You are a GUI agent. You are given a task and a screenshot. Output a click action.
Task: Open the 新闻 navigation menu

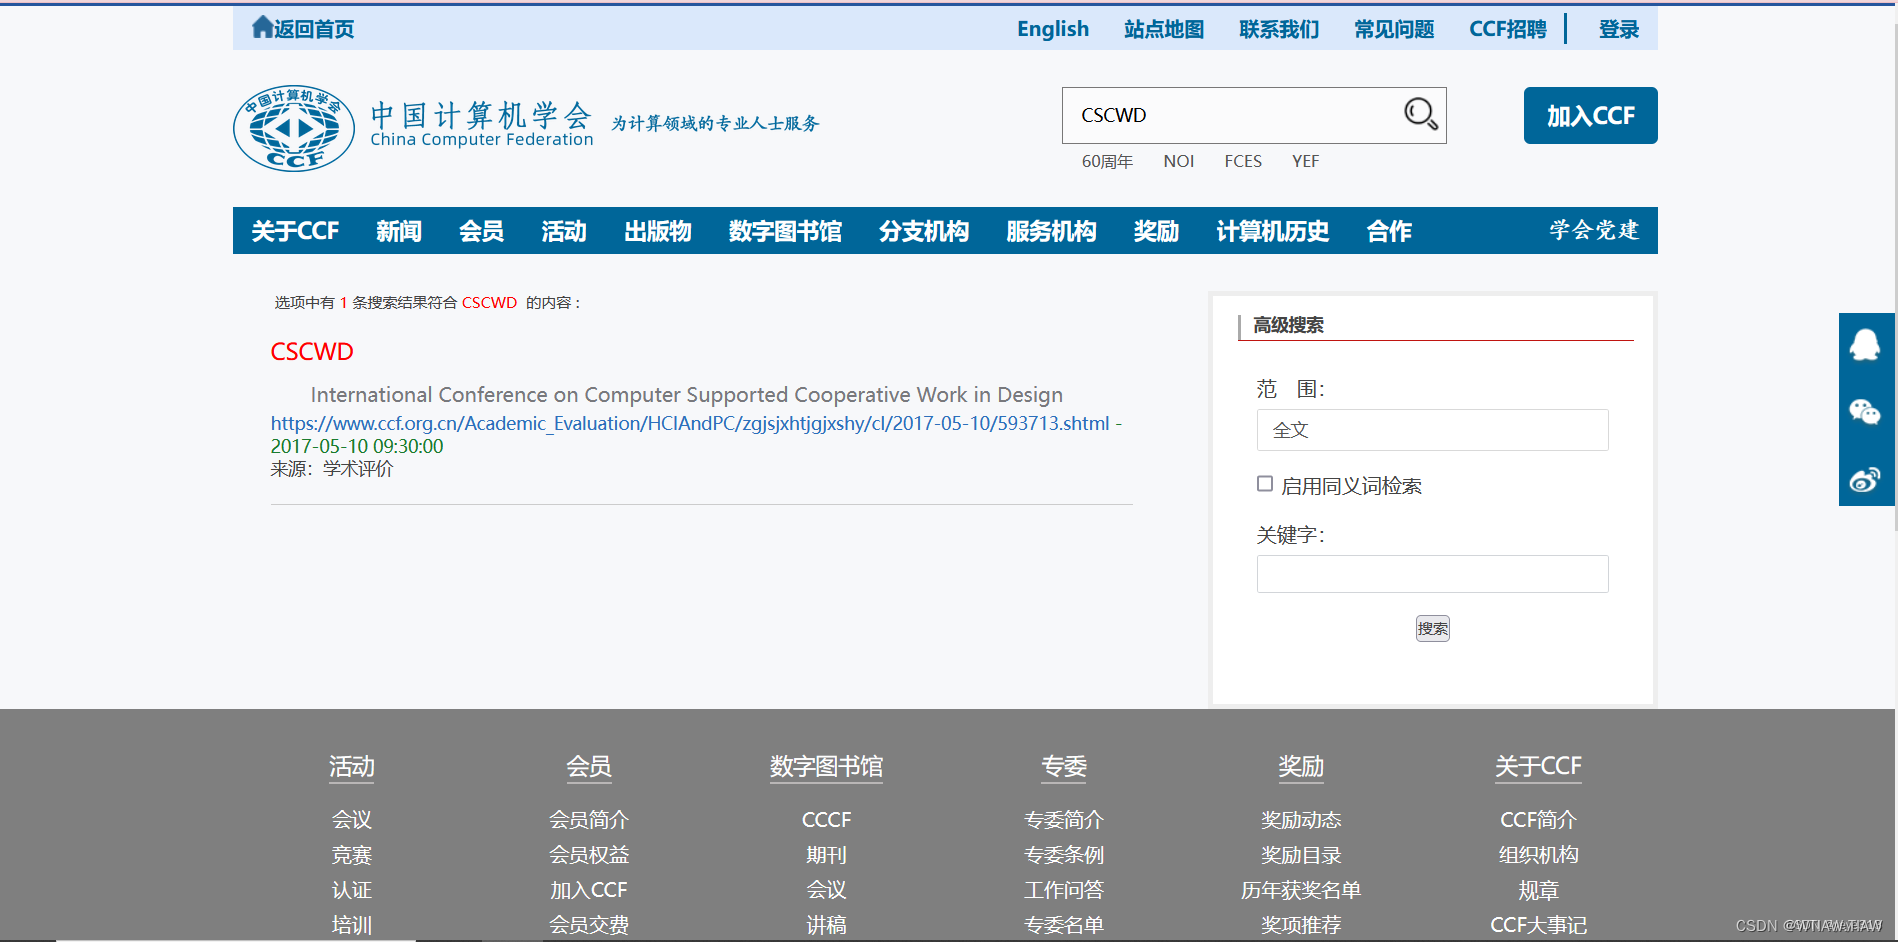399,231
